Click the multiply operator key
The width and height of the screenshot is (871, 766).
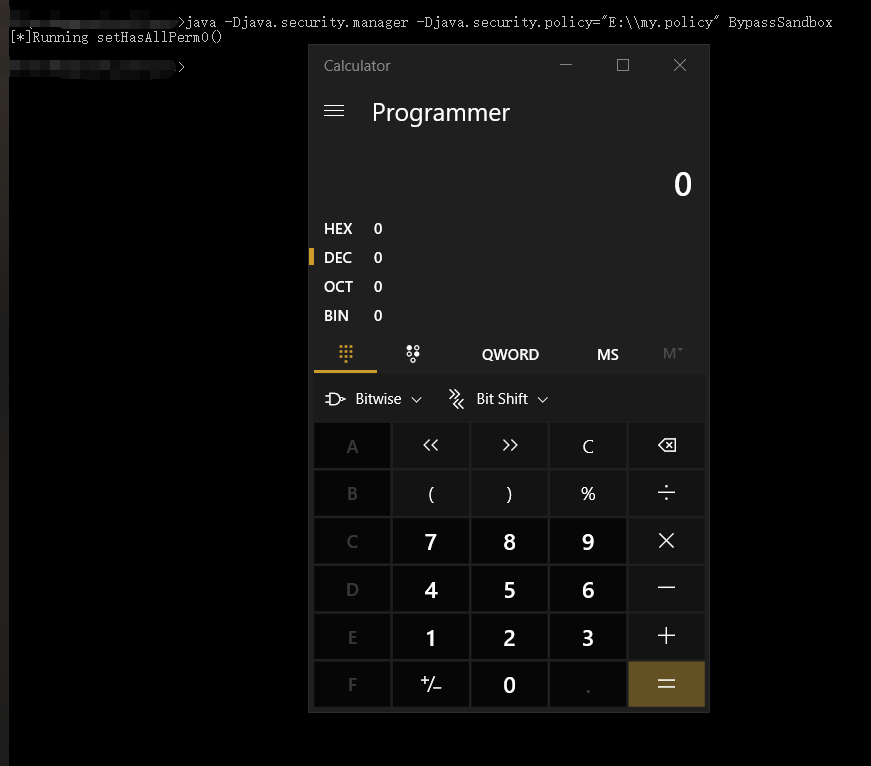point(666,542)
